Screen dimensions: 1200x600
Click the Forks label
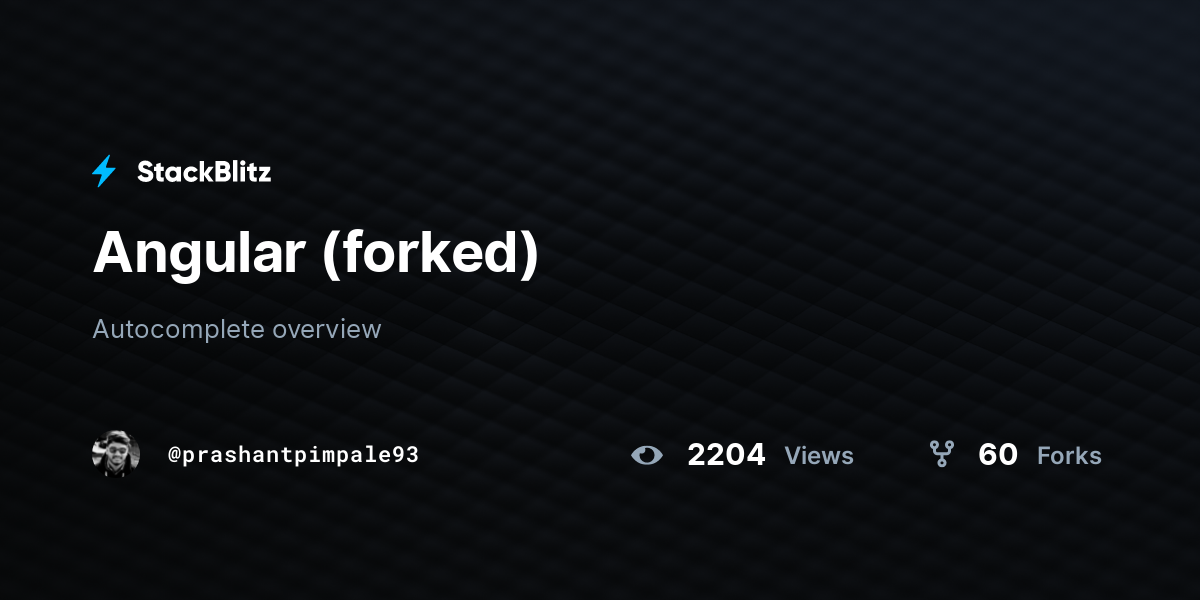click(1069, 456)
